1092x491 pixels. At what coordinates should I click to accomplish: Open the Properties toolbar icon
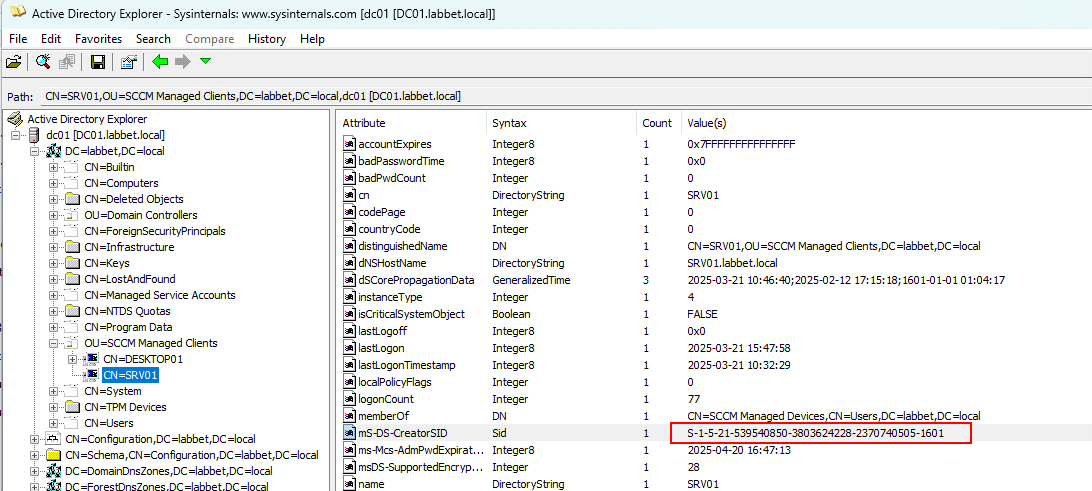point(128,62)
